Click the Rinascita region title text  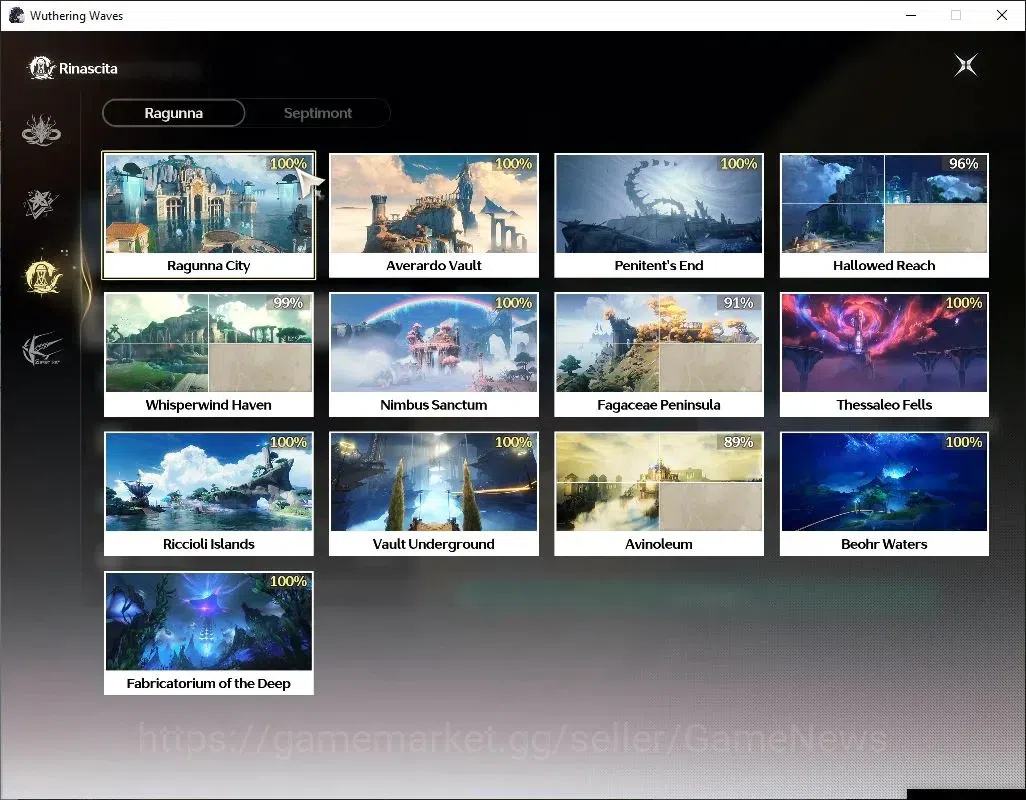point(88,69)
